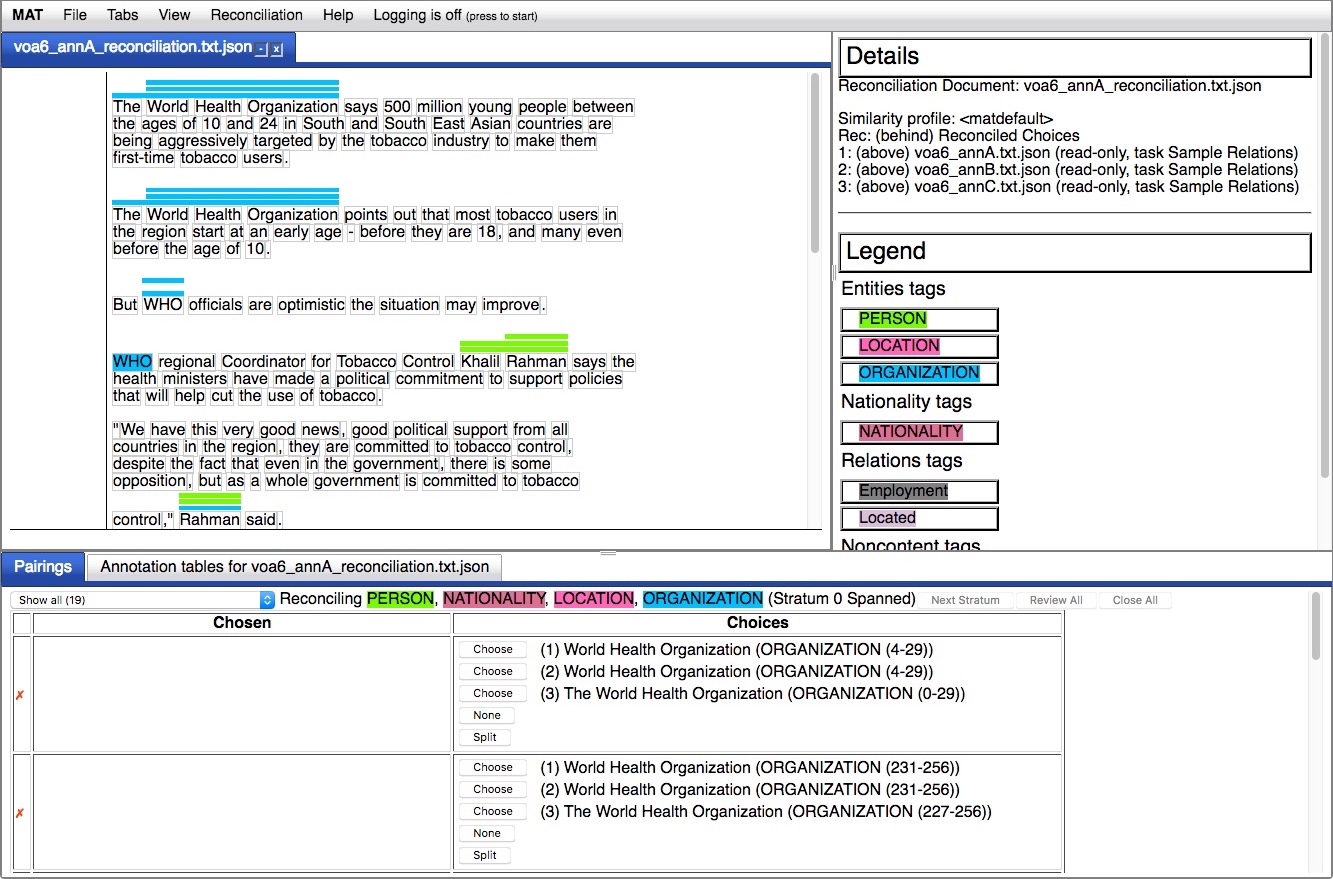Select the LOCATION tag in the legend
Viewport: 1333px width, 879px height.
920,346
